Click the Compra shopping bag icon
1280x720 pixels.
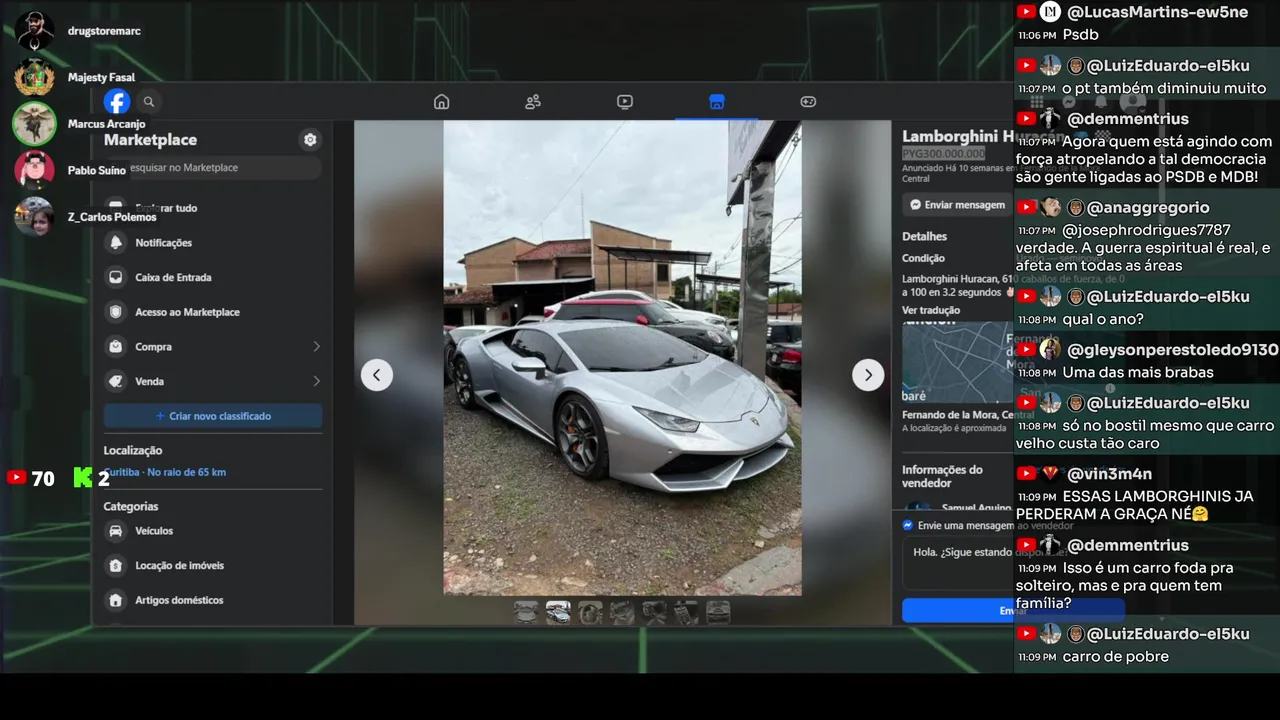coord(116,347)
